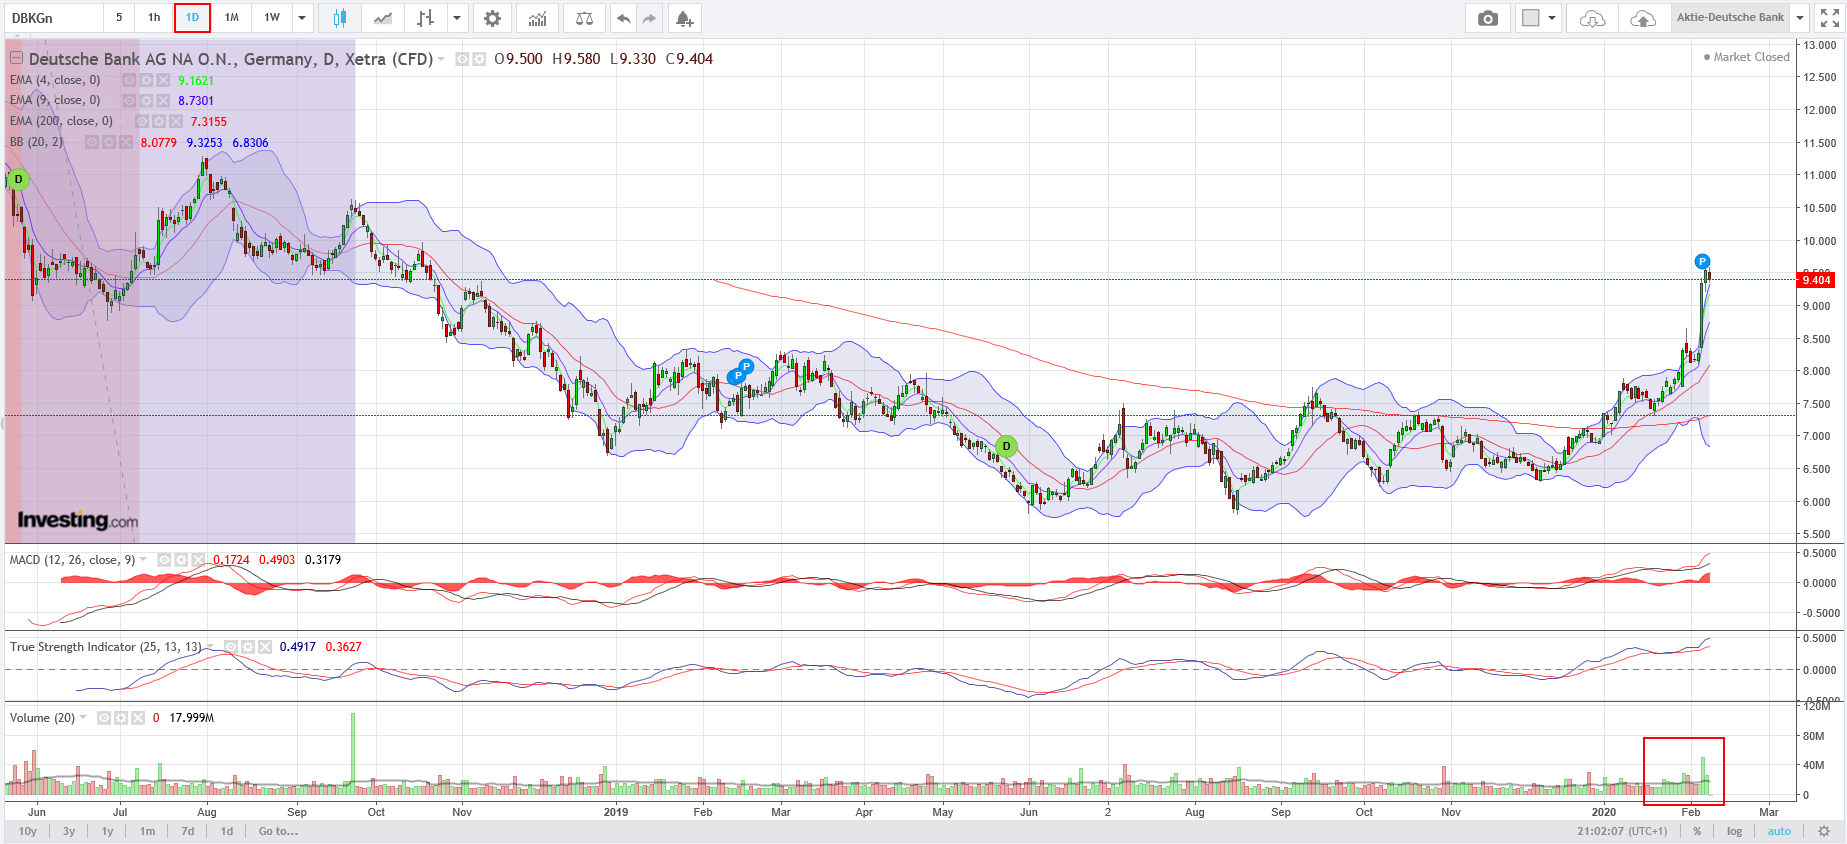Open True Strength Indicator settings
The width and height of the screenshot is (1847, 844).
(248, 647)
